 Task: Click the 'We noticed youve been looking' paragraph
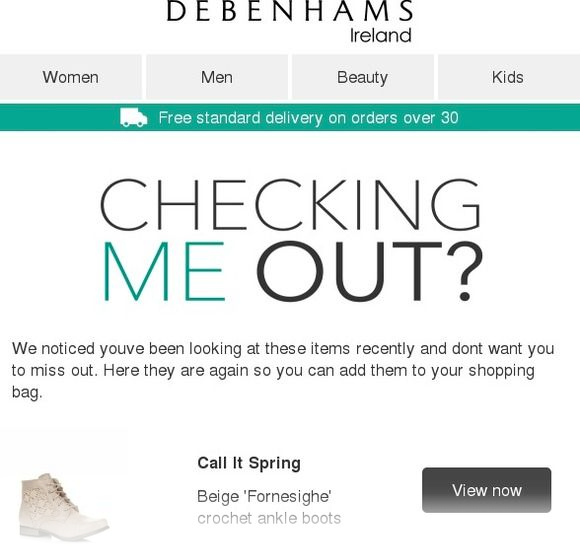283,370
